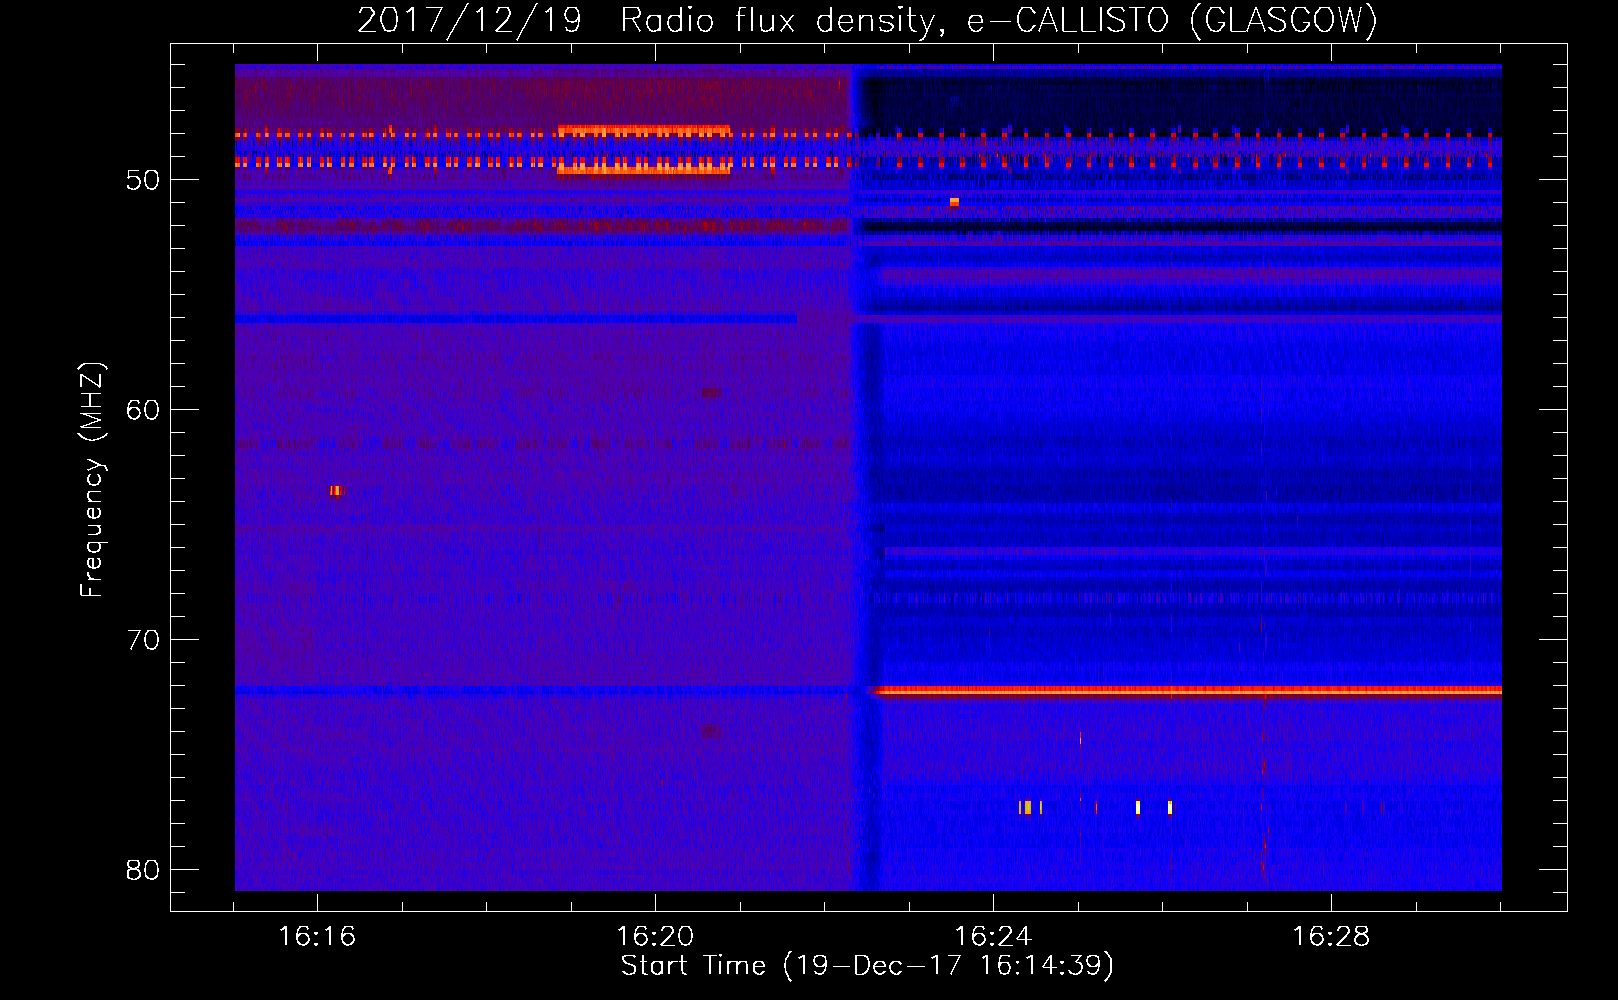Click the small orange spot near 51 MHz
Viewport: 1618px width, 1000px height.
[954, 202]
